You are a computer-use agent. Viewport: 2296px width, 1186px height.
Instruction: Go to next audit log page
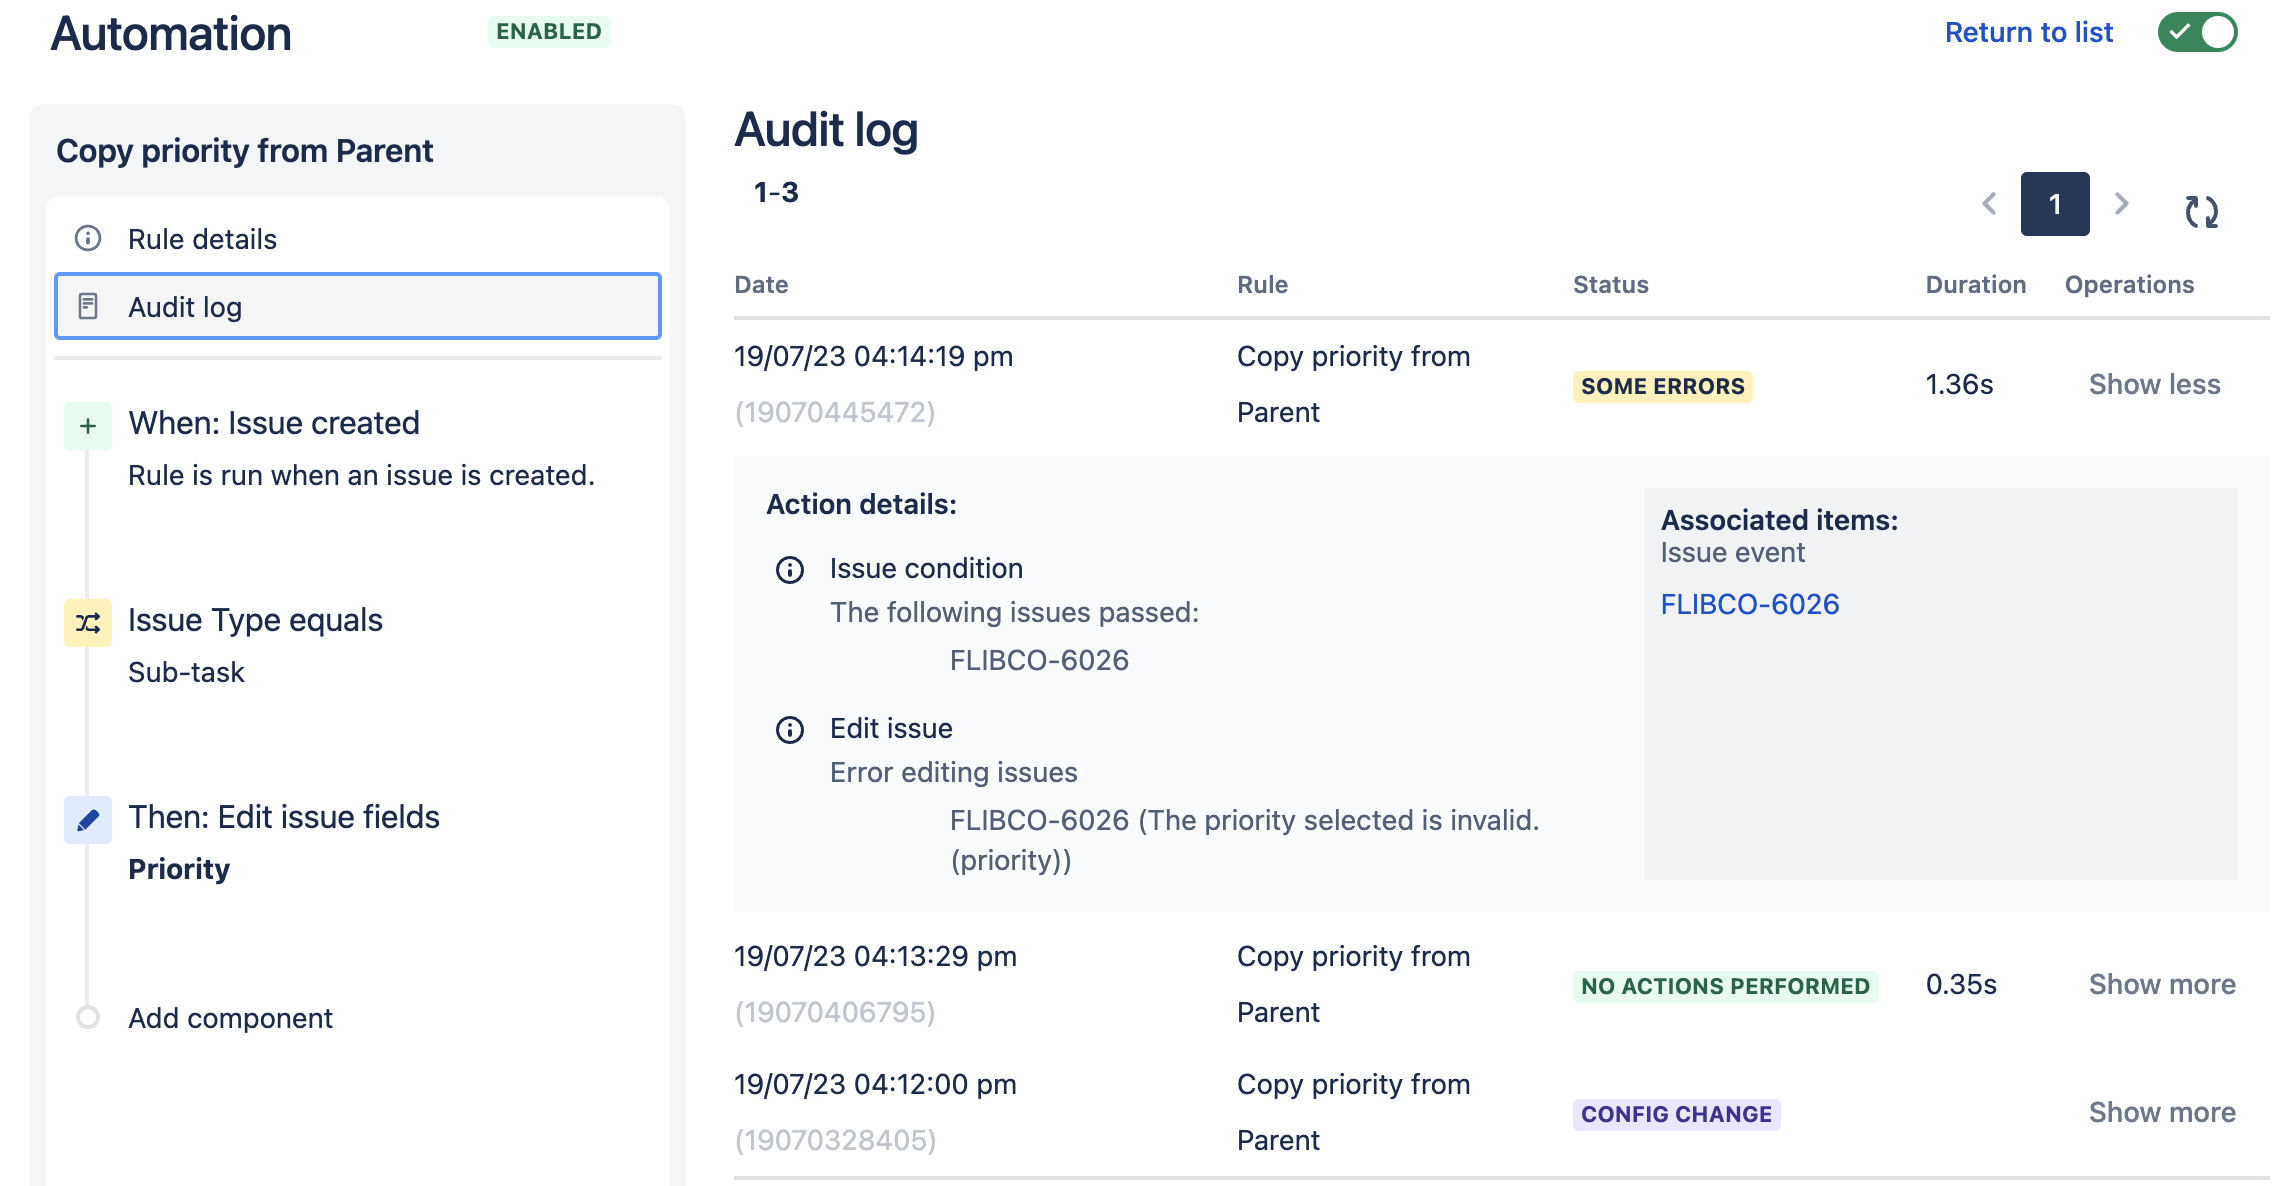click(2121, 204)
